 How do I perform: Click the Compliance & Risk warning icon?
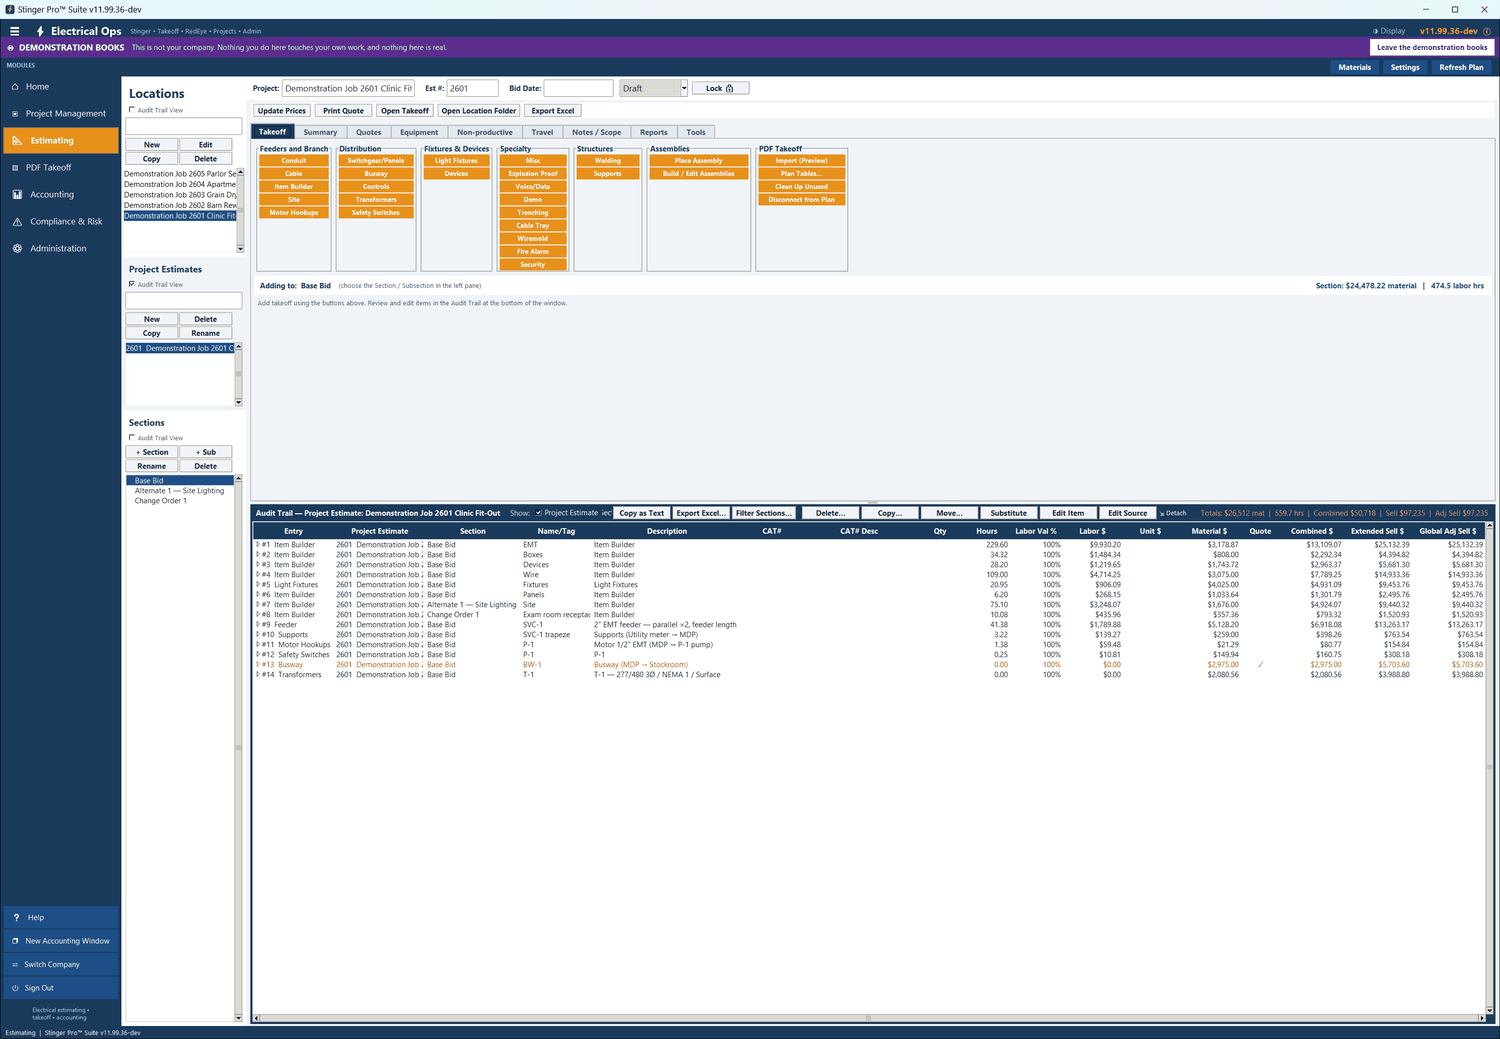pos(17,222)
